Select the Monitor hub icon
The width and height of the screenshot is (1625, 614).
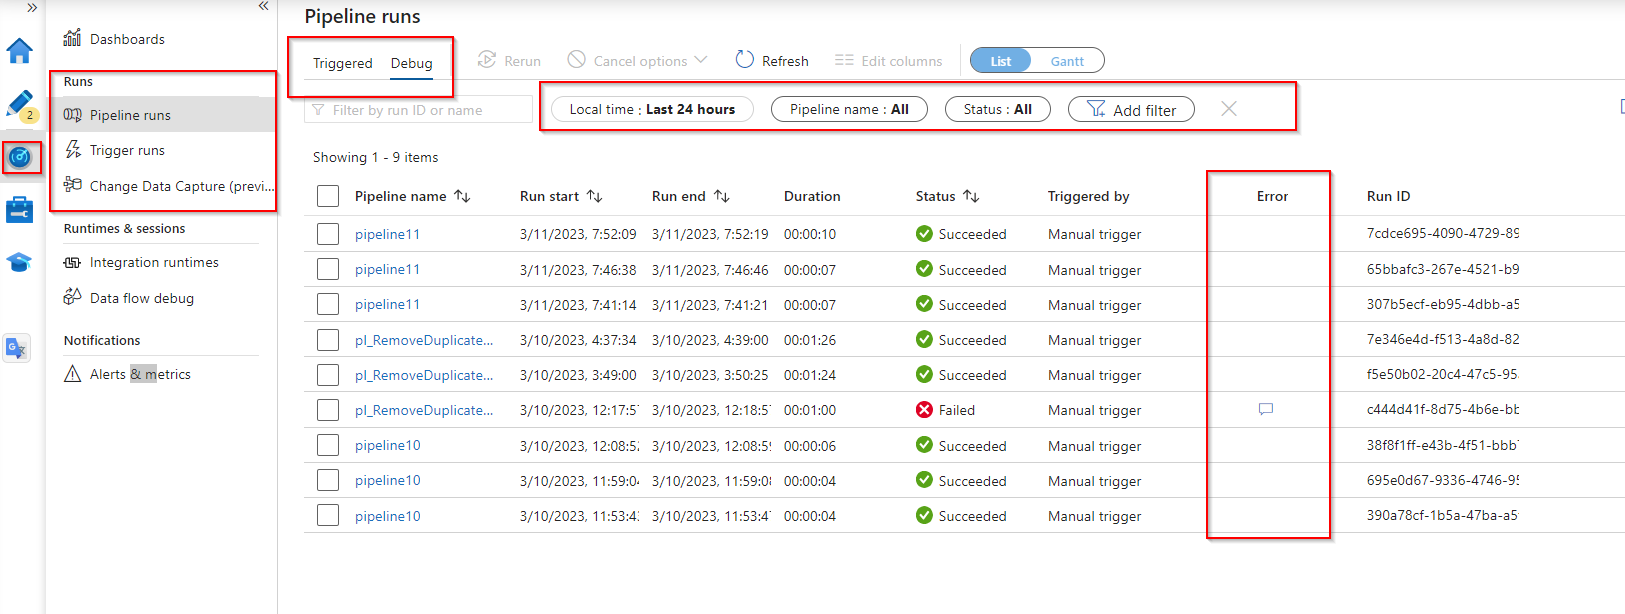coord(20,157)
